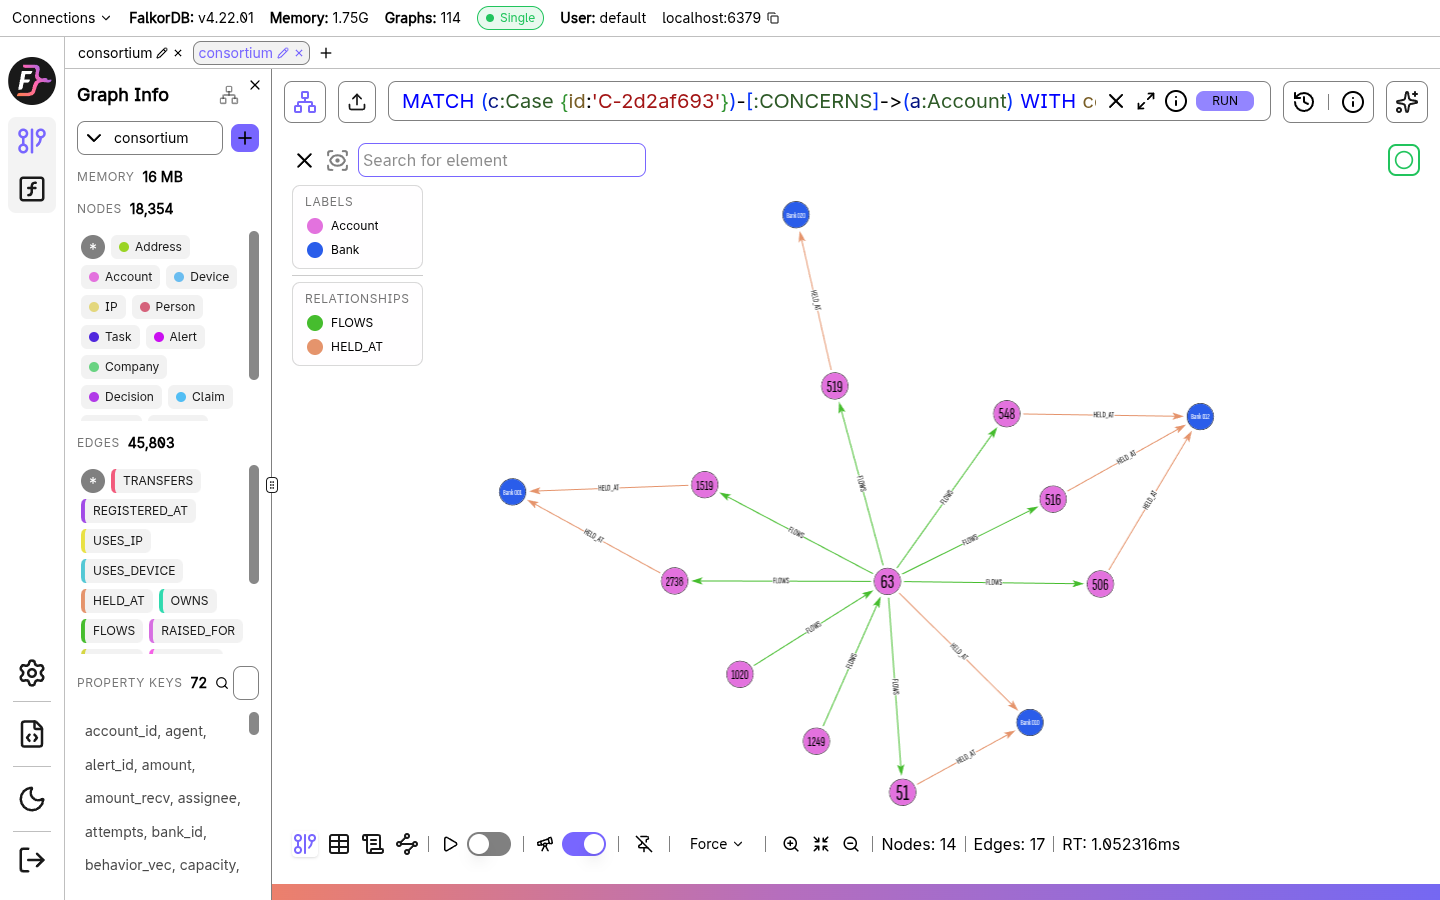Close the Graph Info panel

(255, 85)
